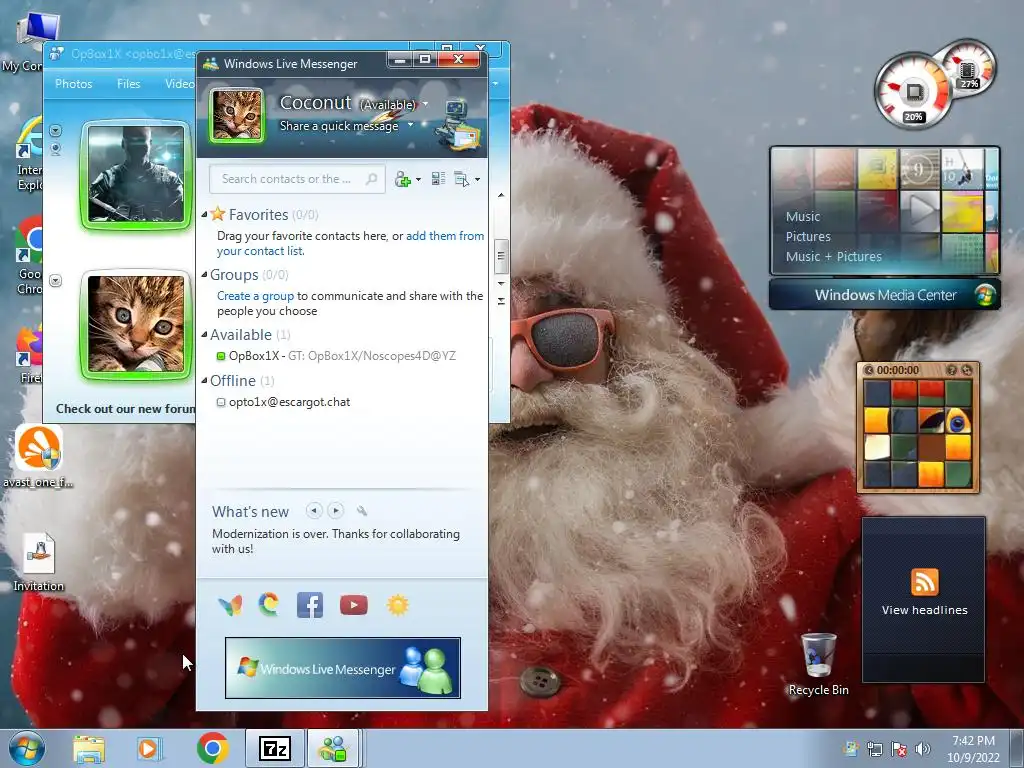Click the 7-Zip taskbar button

(x=275, y=748)
